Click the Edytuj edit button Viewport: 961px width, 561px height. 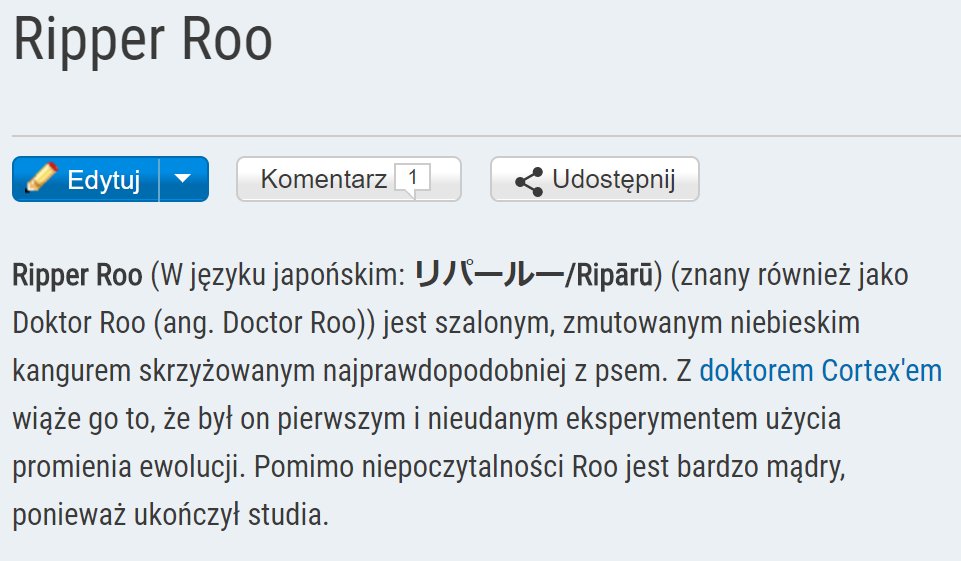[x=85, y=179]
